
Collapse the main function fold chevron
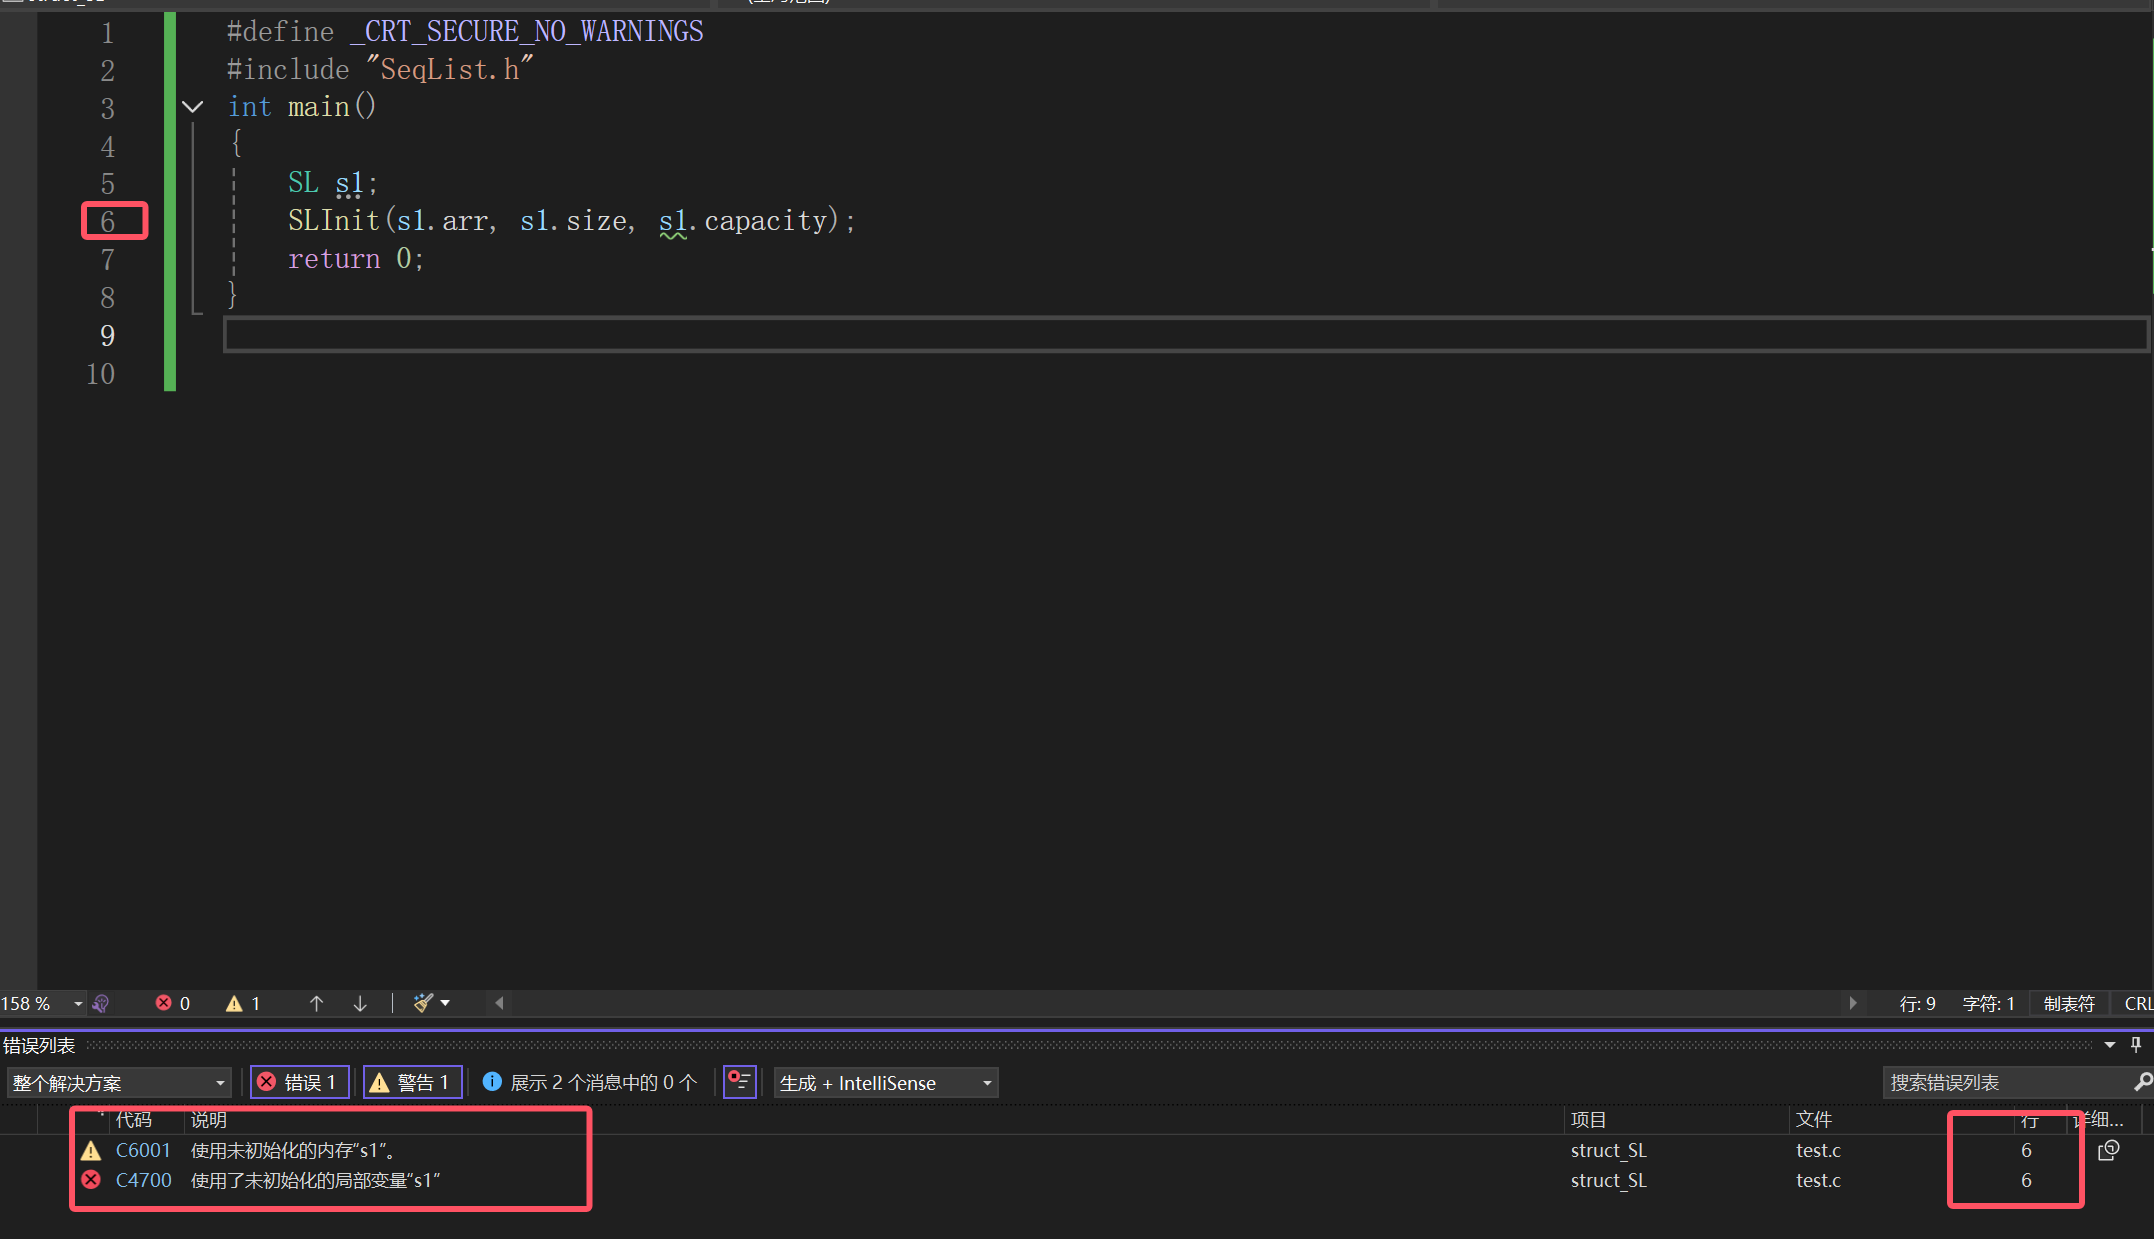click(193, 107)
